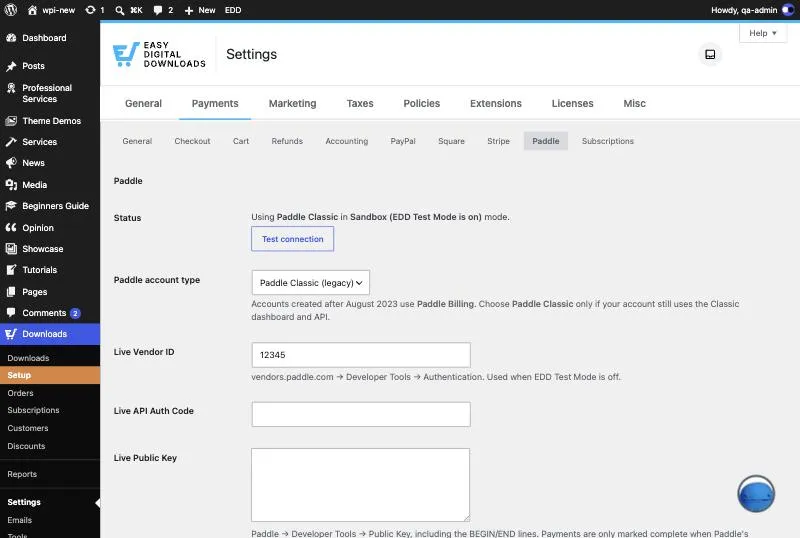Screen dimensions: 800x538
Task: Open the Downloads submenu link
Action: click(28, 358)
